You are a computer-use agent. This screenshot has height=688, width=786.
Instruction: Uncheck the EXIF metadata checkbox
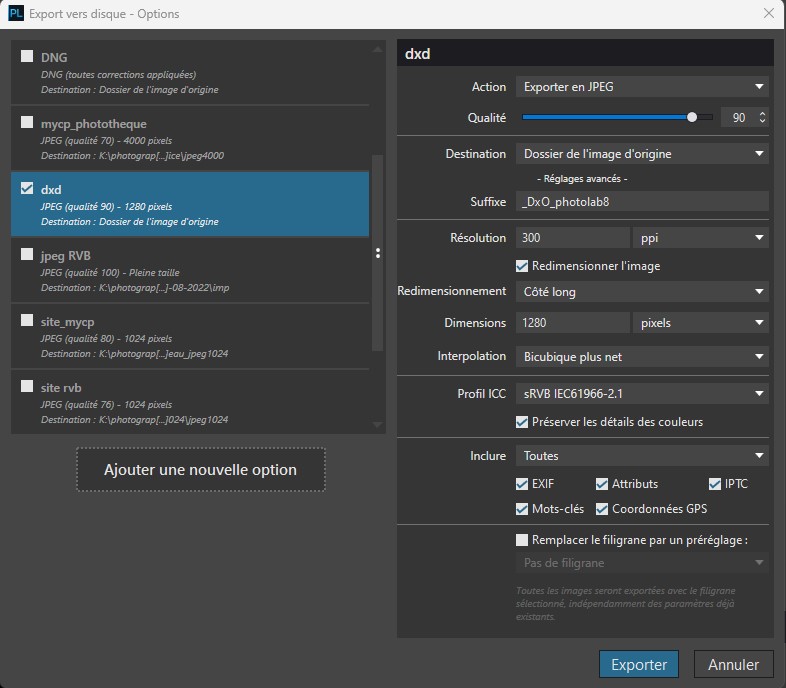[x=522, y=484]
